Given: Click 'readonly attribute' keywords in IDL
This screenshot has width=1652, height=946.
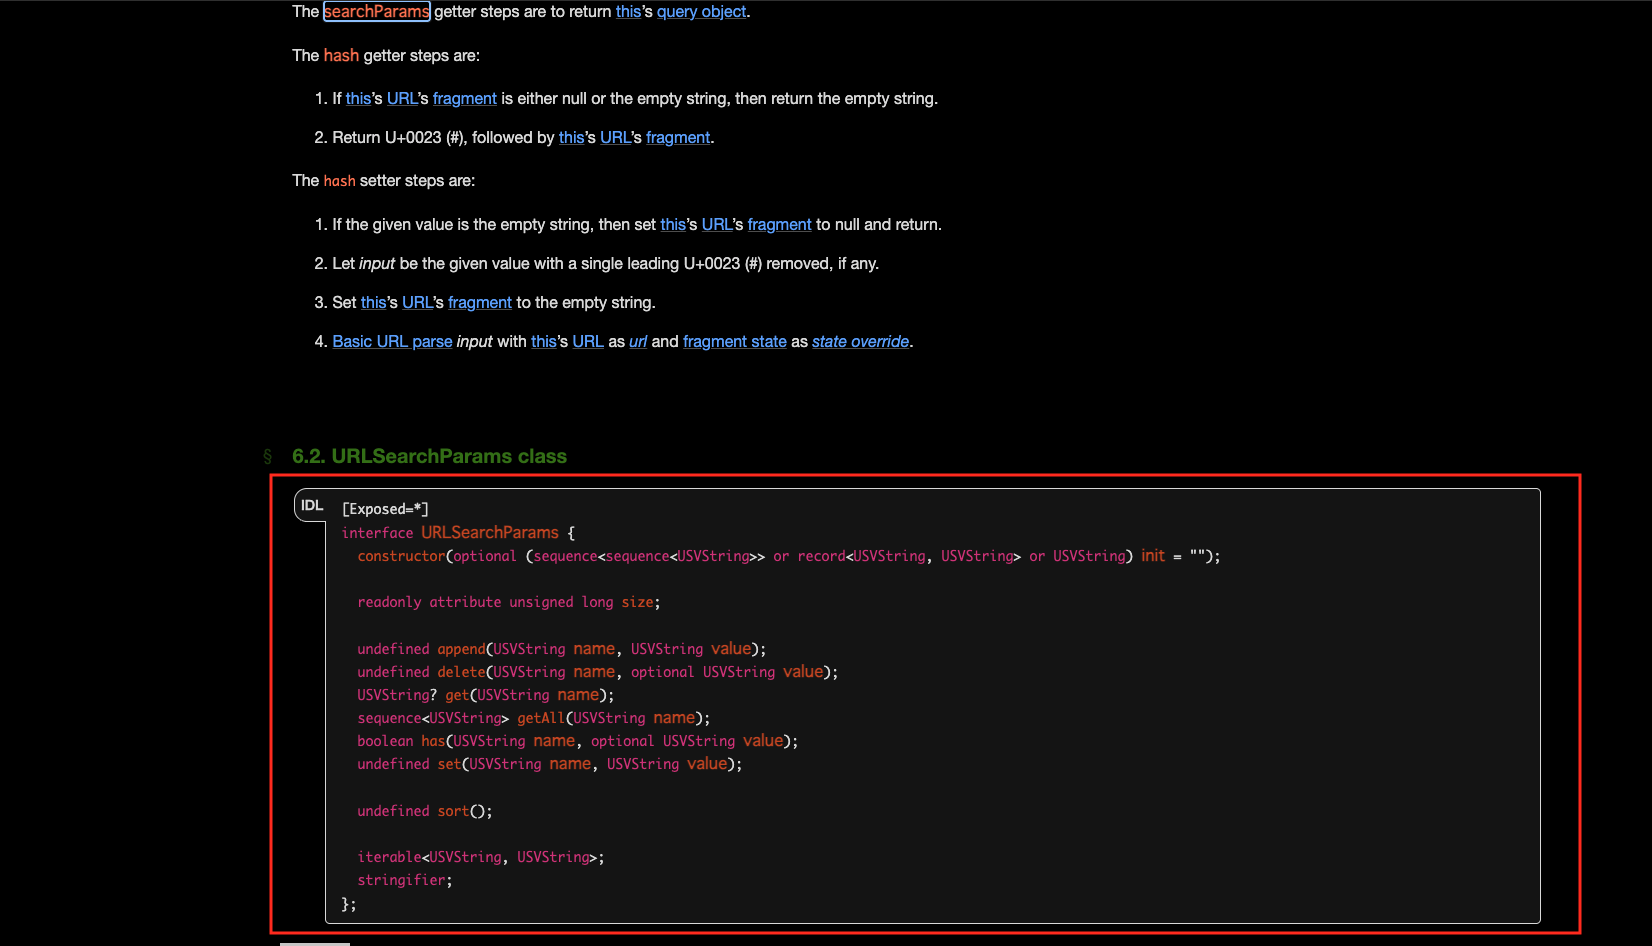Looking at the screenshot, I should point(429,602).
